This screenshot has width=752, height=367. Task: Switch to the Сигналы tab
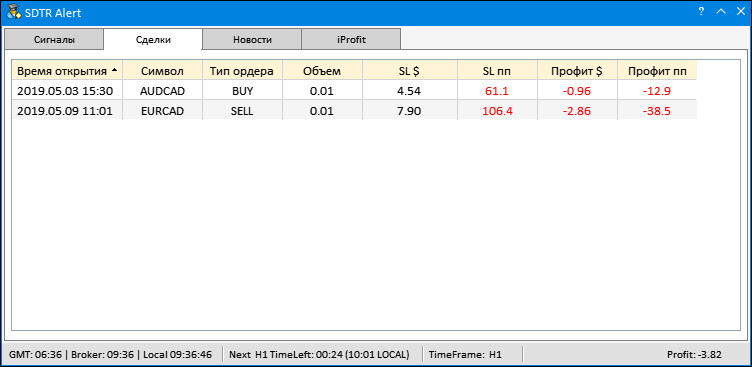point(54,39)
